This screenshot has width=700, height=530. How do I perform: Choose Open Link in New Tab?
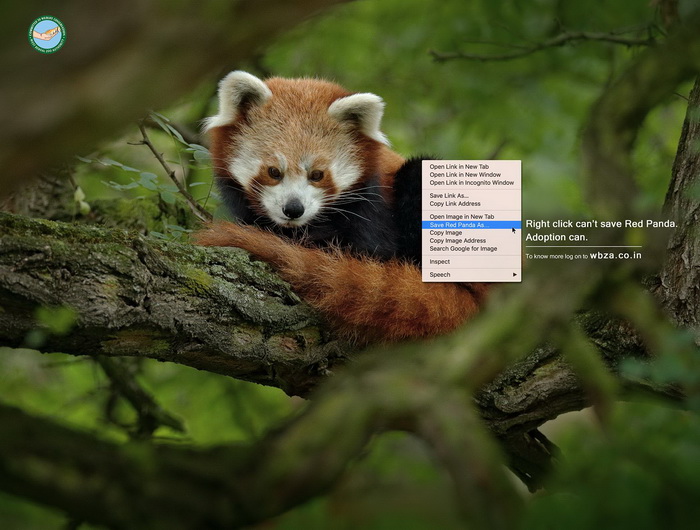click(459, 167)
